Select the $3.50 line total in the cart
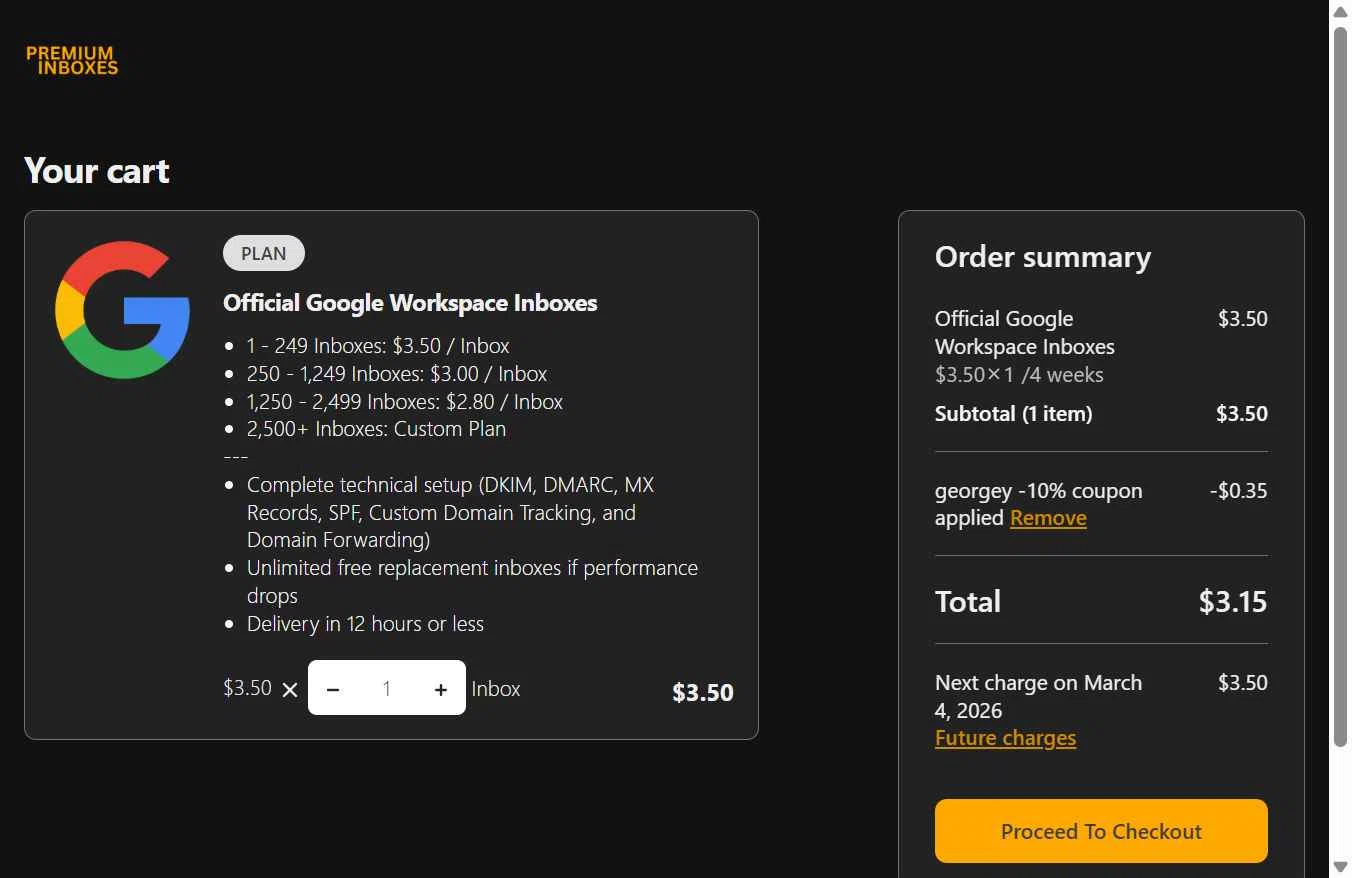Image resolution: width=1352 pixels, height=878 pixels. pos(703,693)
